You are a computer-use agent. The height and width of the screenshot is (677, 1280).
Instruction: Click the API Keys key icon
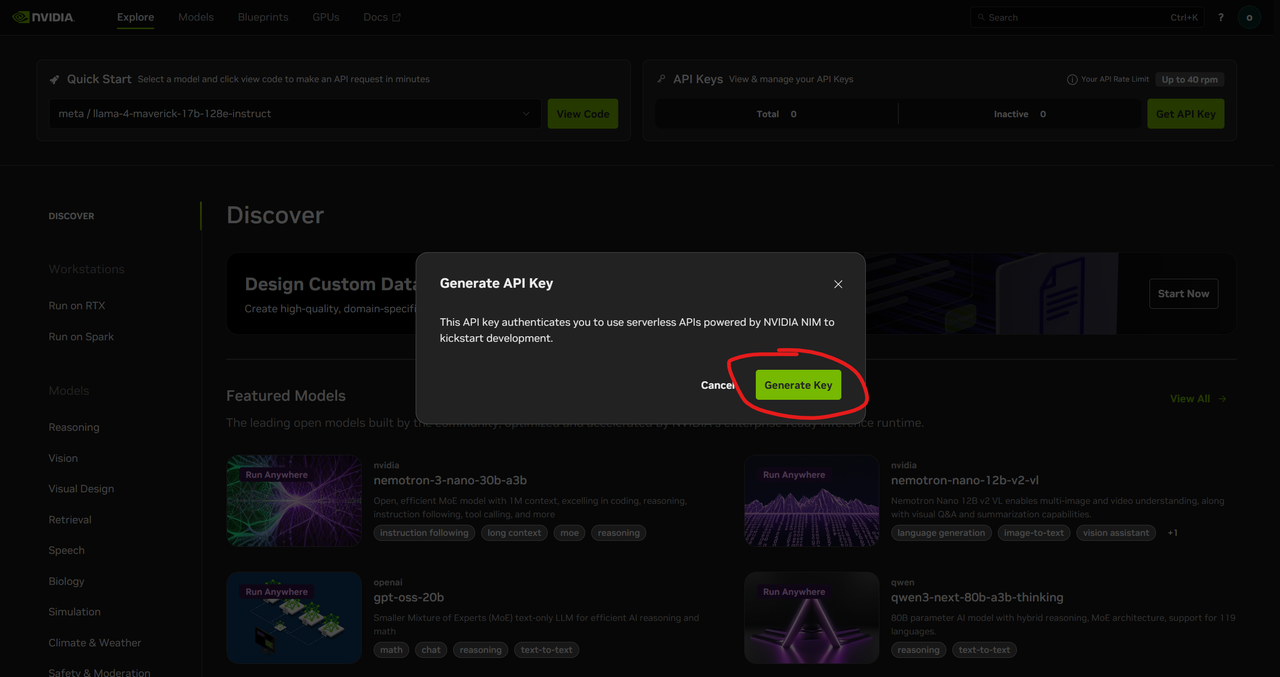(x=661, y=79)
